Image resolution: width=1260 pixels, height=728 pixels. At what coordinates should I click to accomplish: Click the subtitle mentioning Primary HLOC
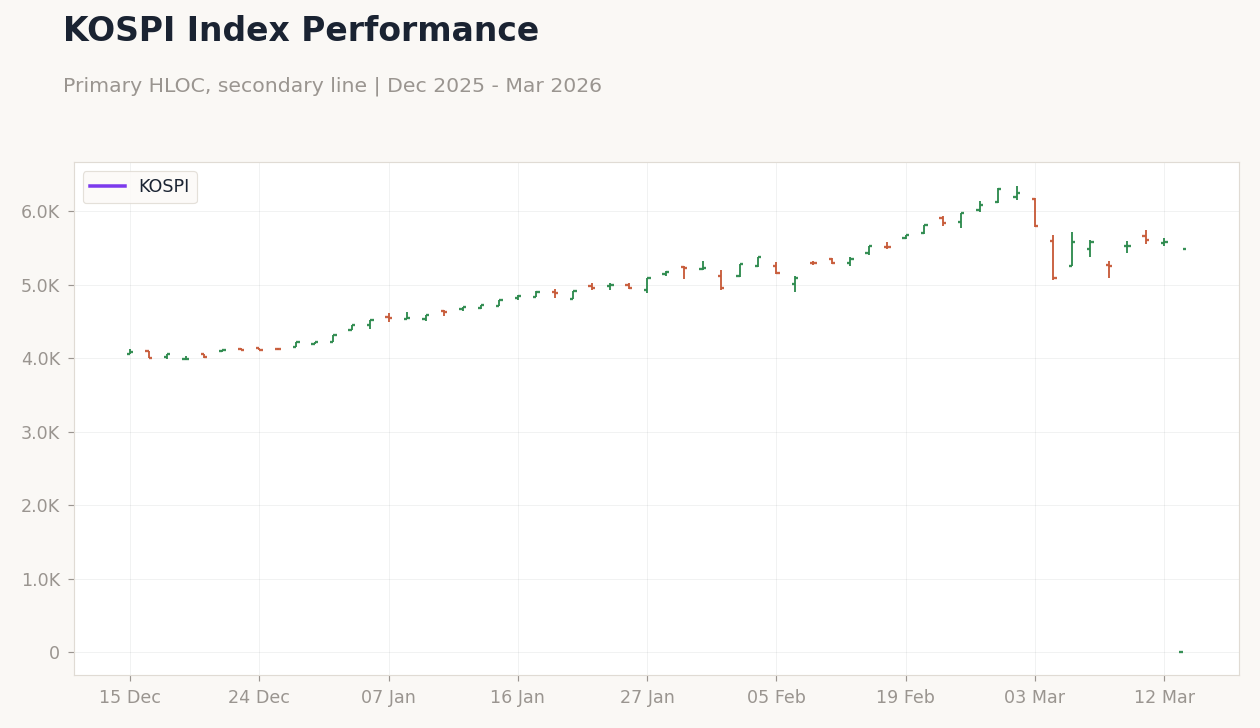[333, 85]
